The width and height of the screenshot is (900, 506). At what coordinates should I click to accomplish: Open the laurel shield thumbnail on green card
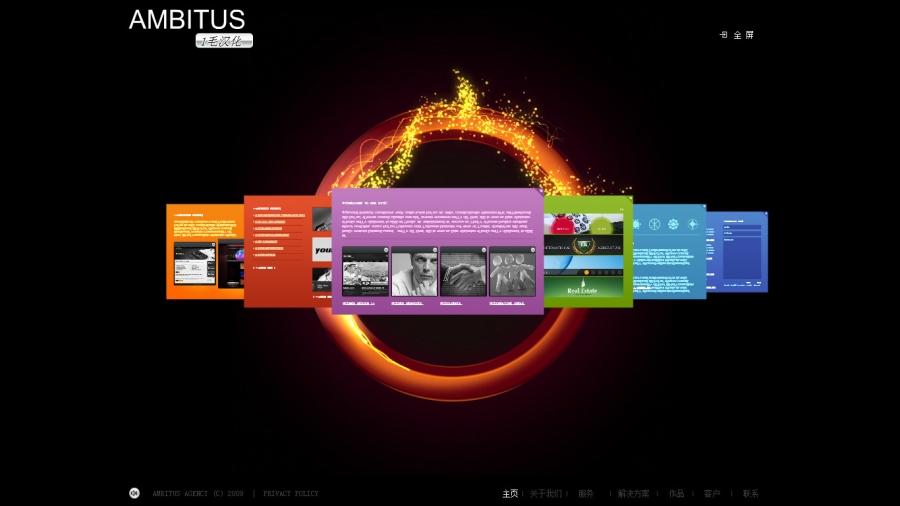pyautogui.click(x=583, y=246)
